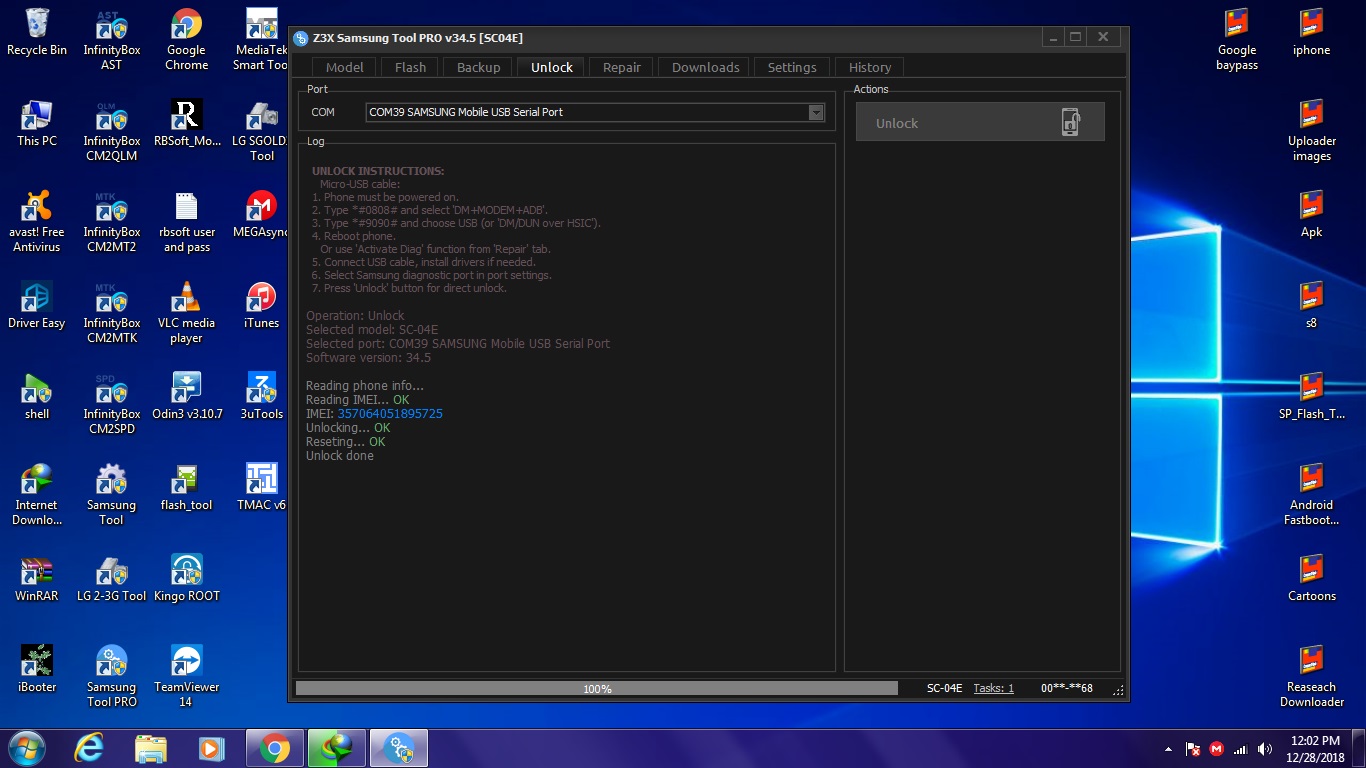Open the Settings tab
1366x768 pixels.
click(792, 67)
